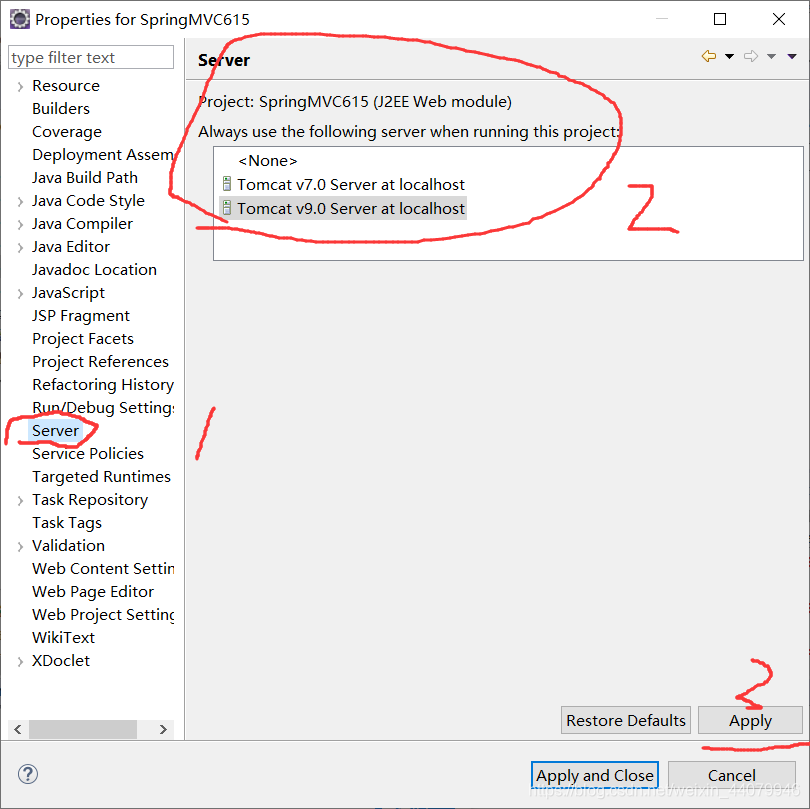810x809 pixels.
Task: Select Task Repository entry
Action: pos(90,500)
